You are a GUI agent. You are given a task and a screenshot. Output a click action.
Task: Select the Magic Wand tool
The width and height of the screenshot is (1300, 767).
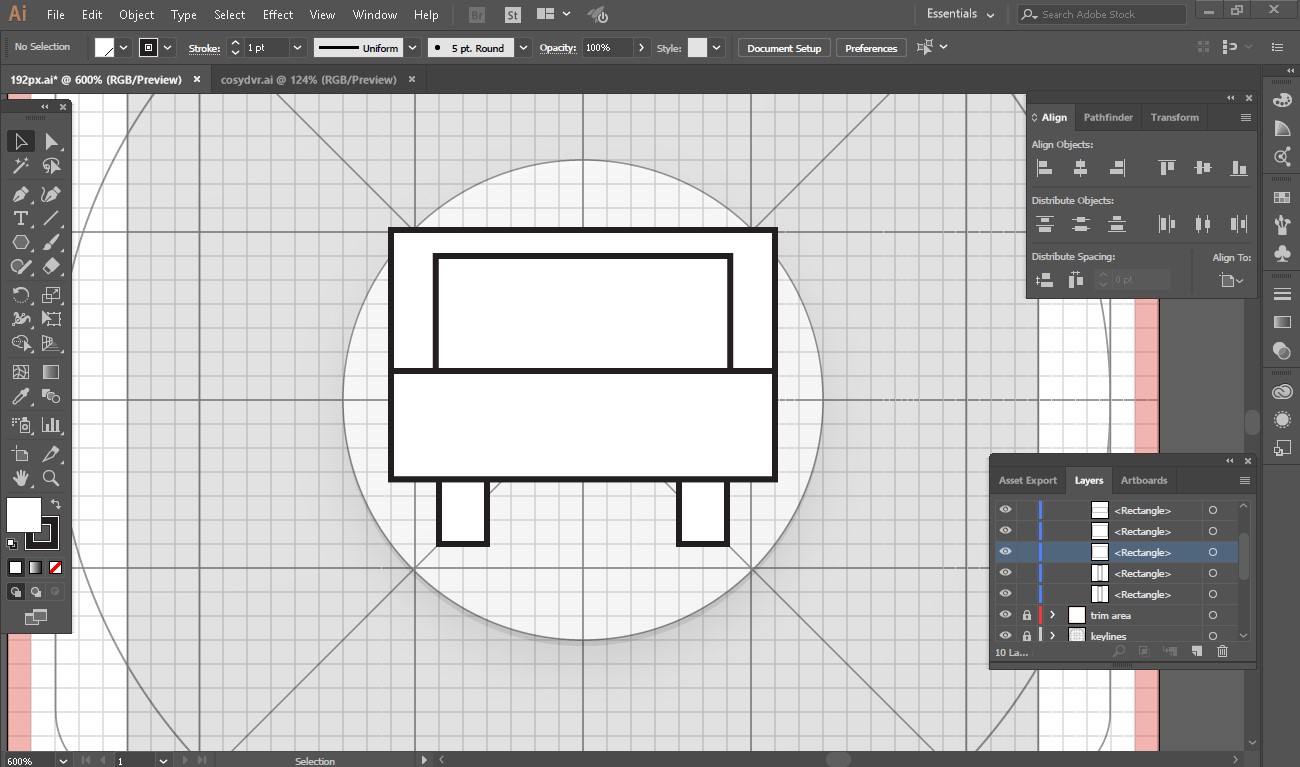click(x=21, y=166)
